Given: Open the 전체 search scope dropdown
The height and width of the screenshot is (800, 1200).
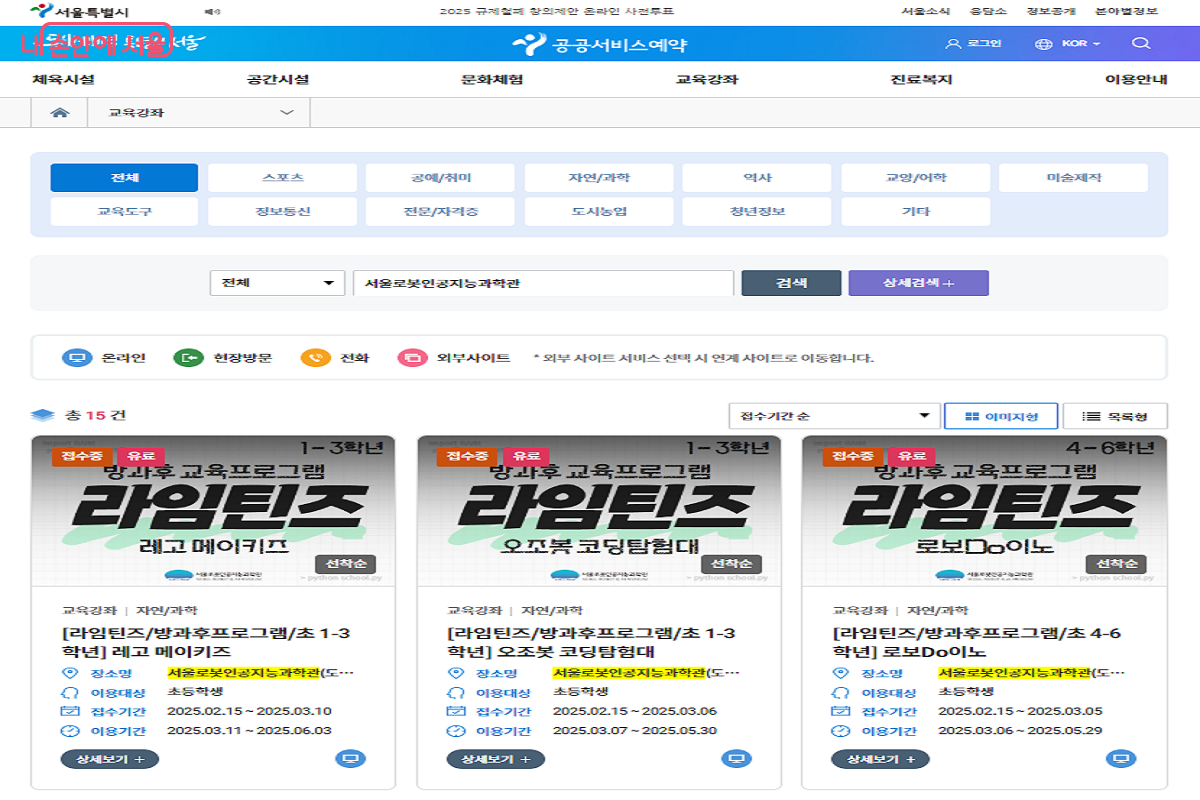Looking at the screenshot, I should point(277,283).
